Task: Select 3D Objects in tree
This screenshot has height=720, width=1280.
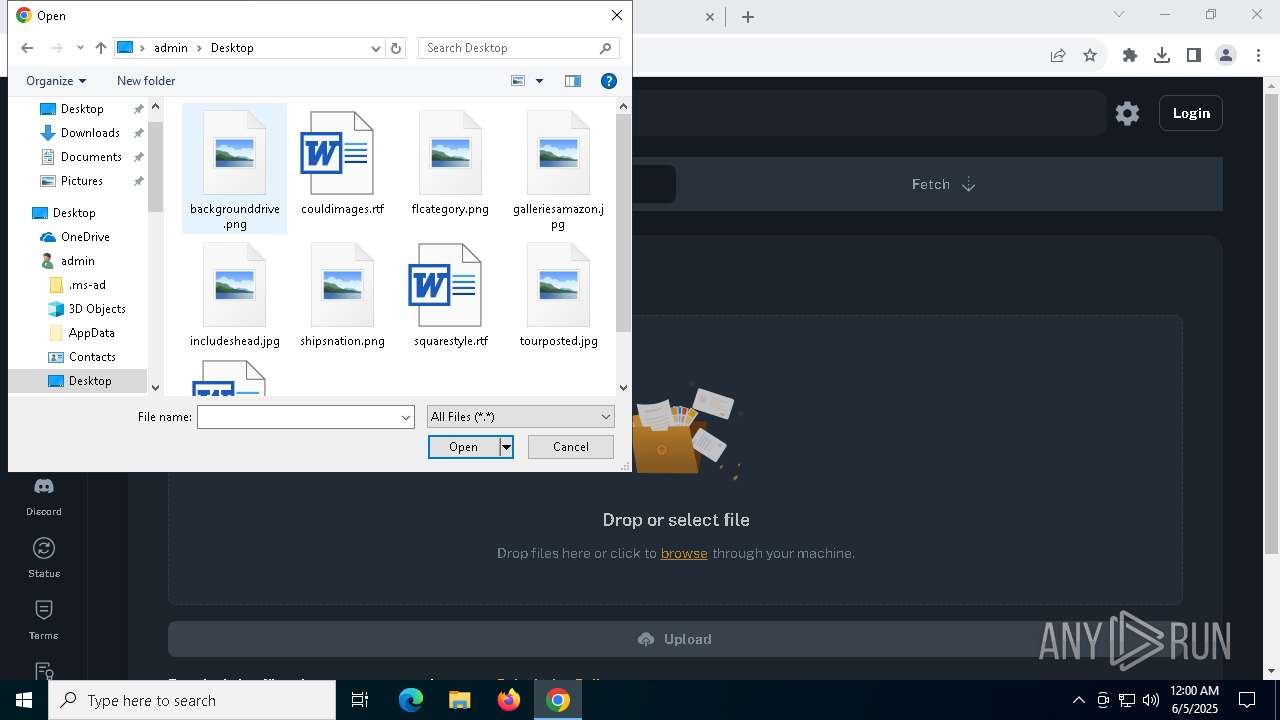Action: point(97,309)
